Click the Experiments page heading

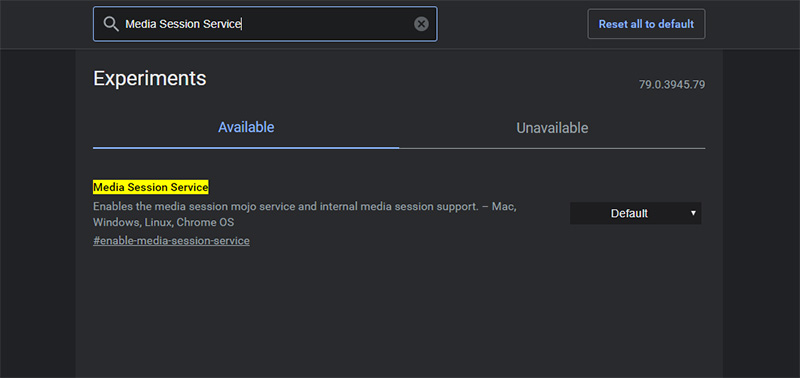click(x=149, y=79)
